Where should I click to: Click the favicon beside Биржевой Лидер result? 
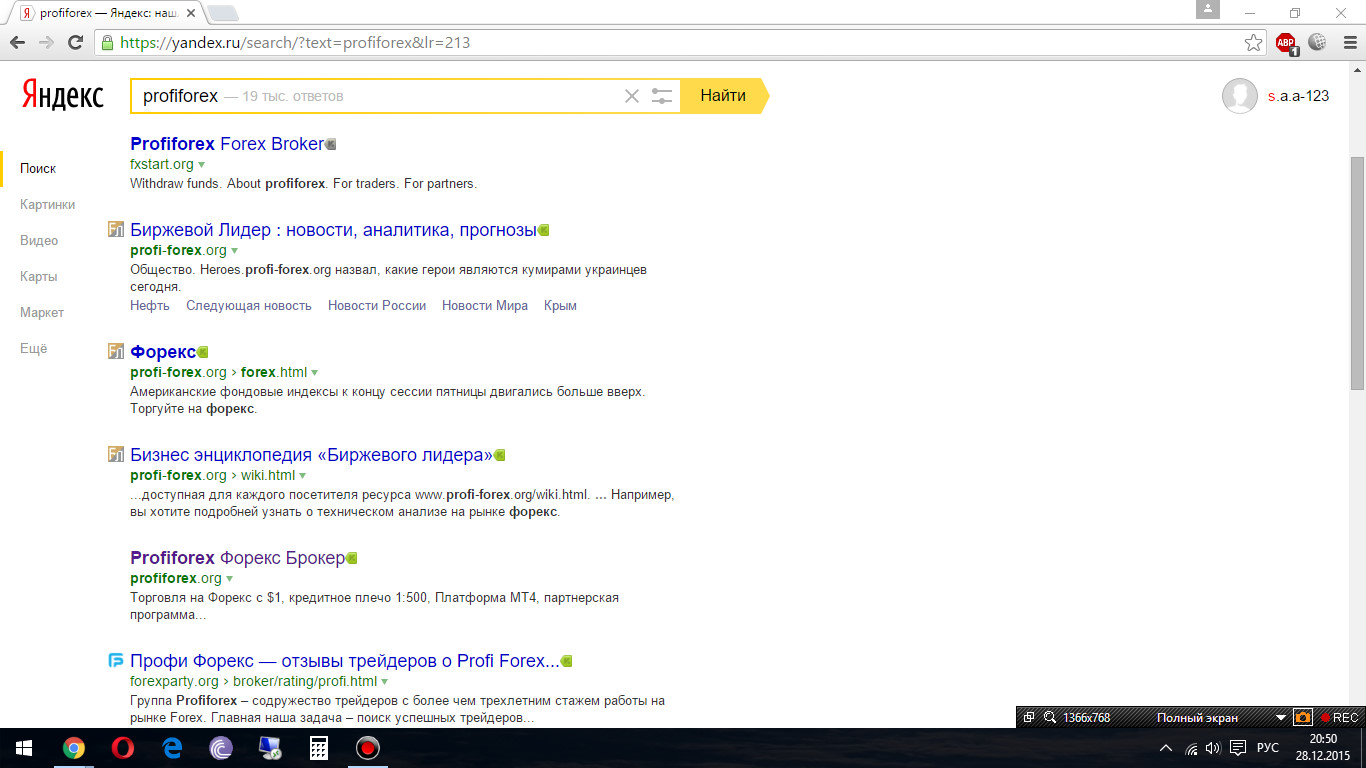(x=115, y=230)
